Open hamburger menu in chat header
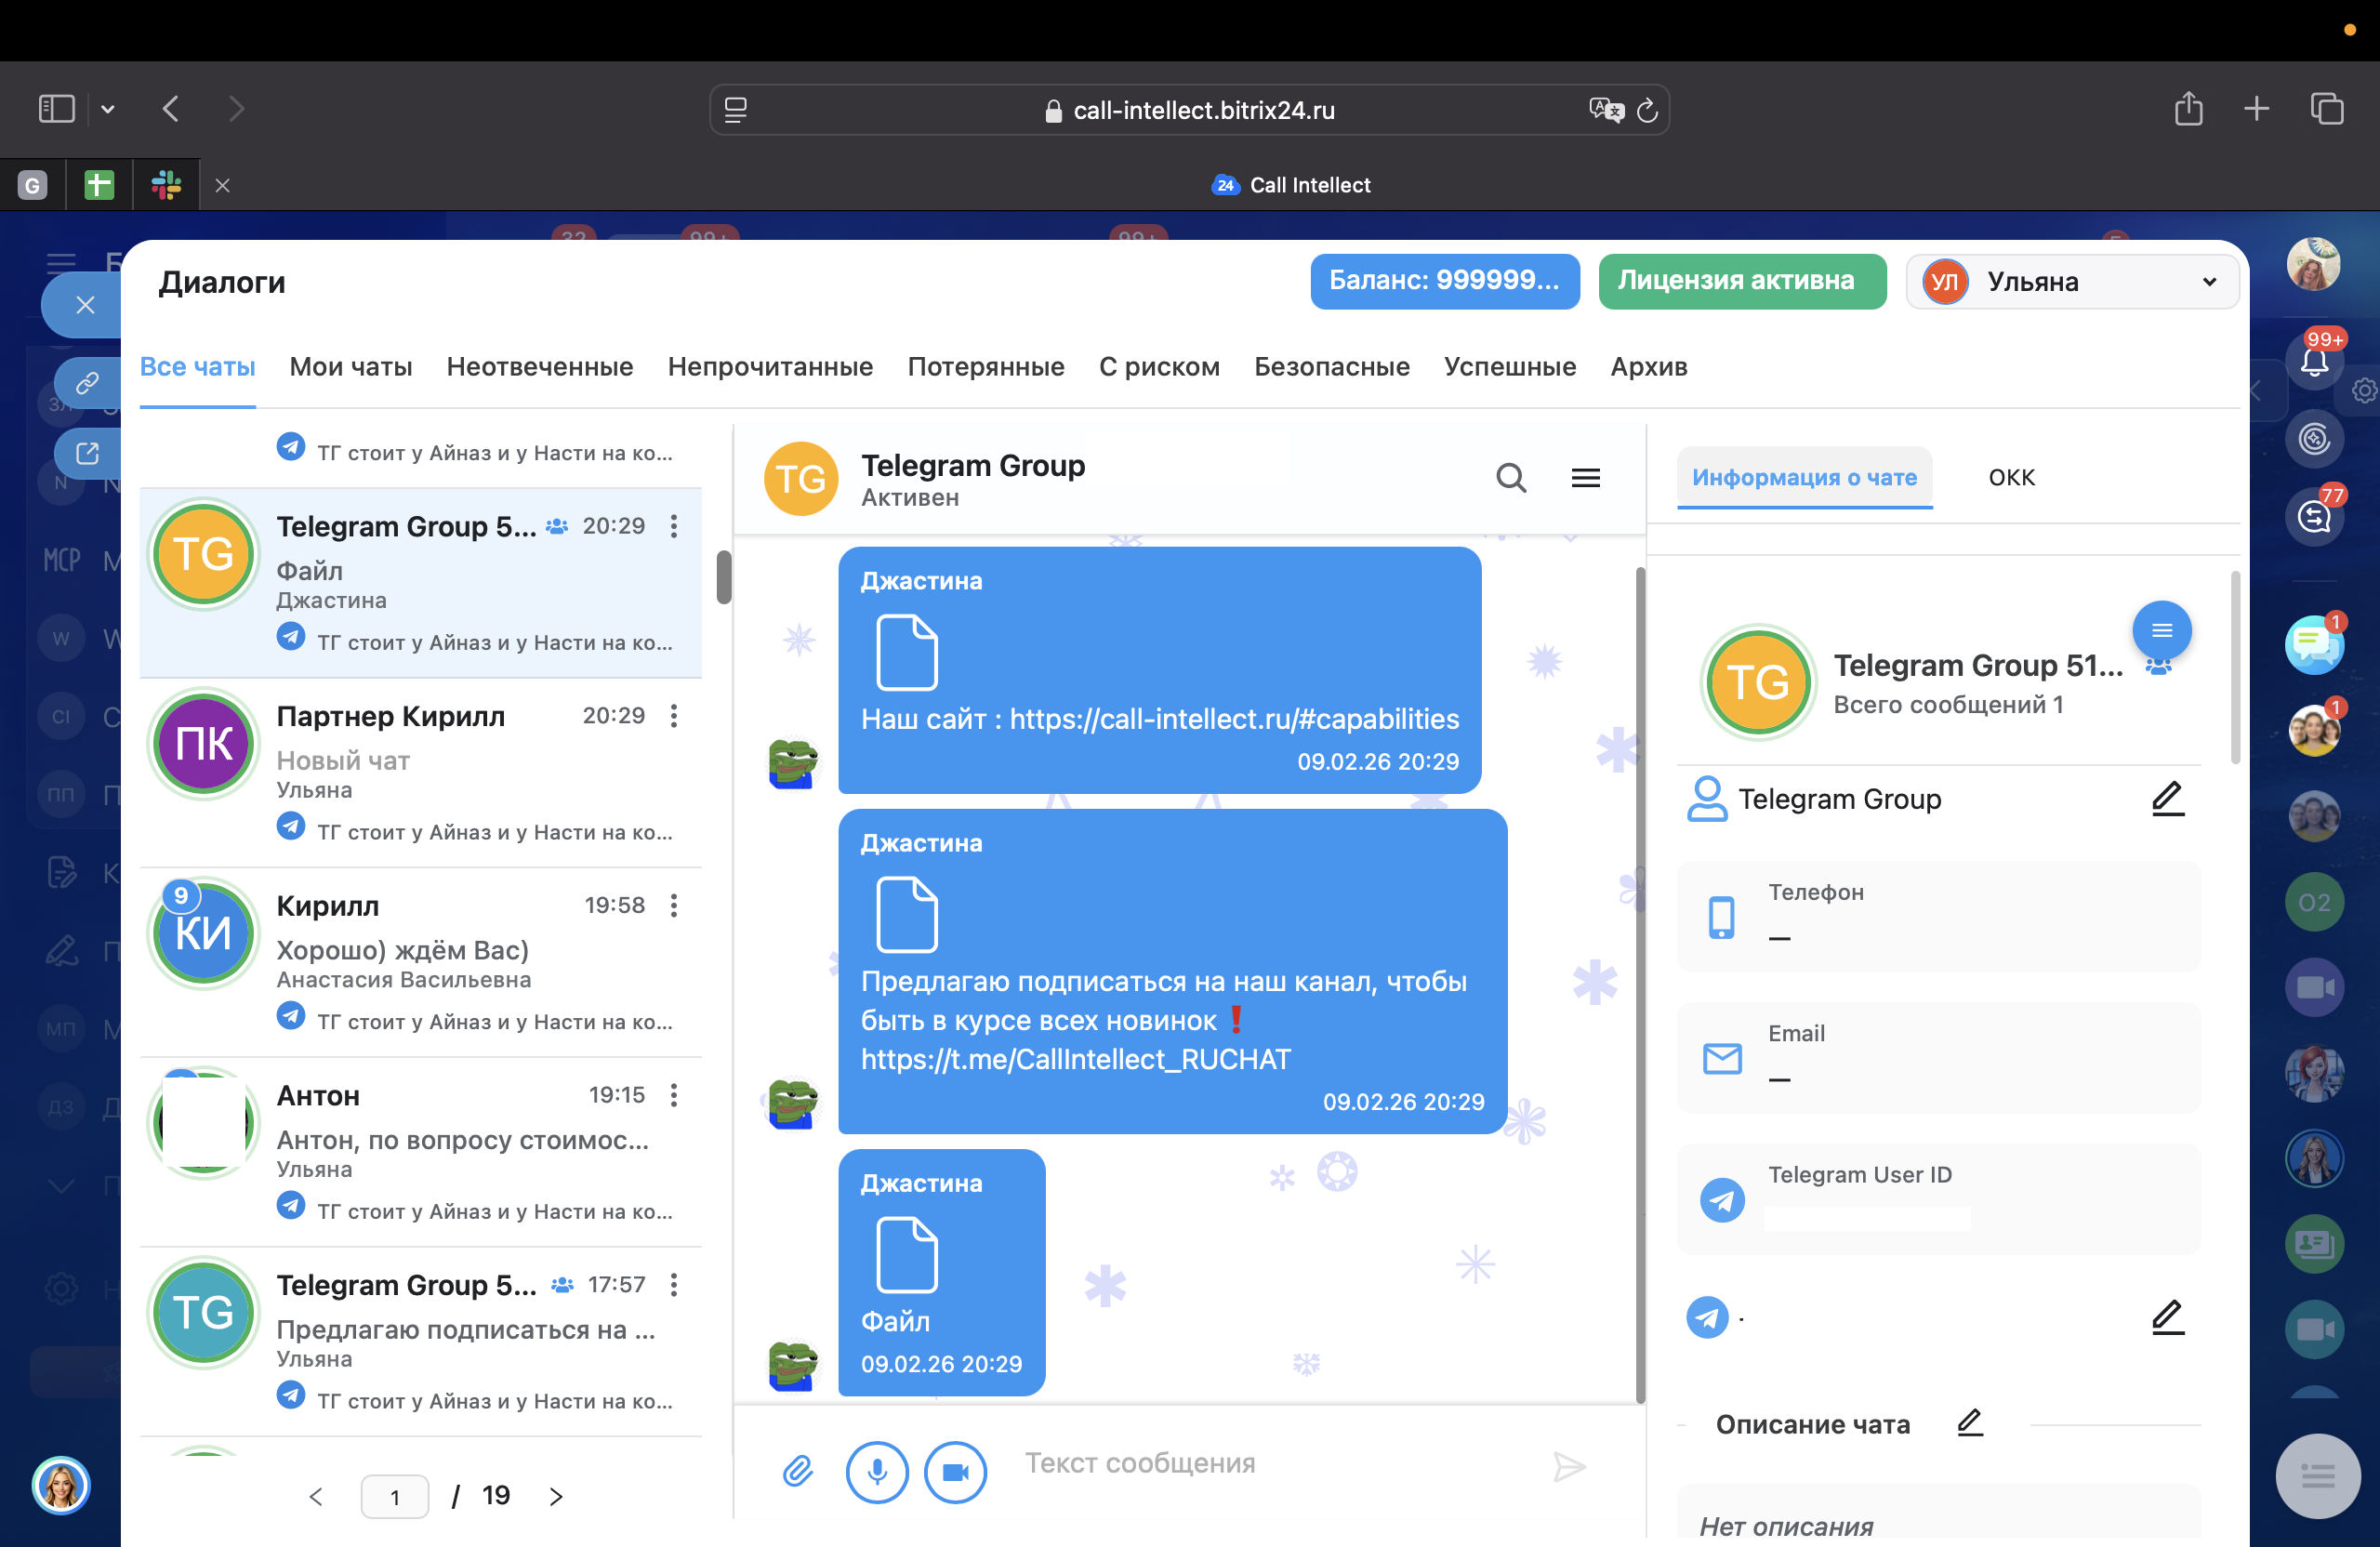The height and width of the screenshot is (1547, 2380). [x=1585, y=478]
